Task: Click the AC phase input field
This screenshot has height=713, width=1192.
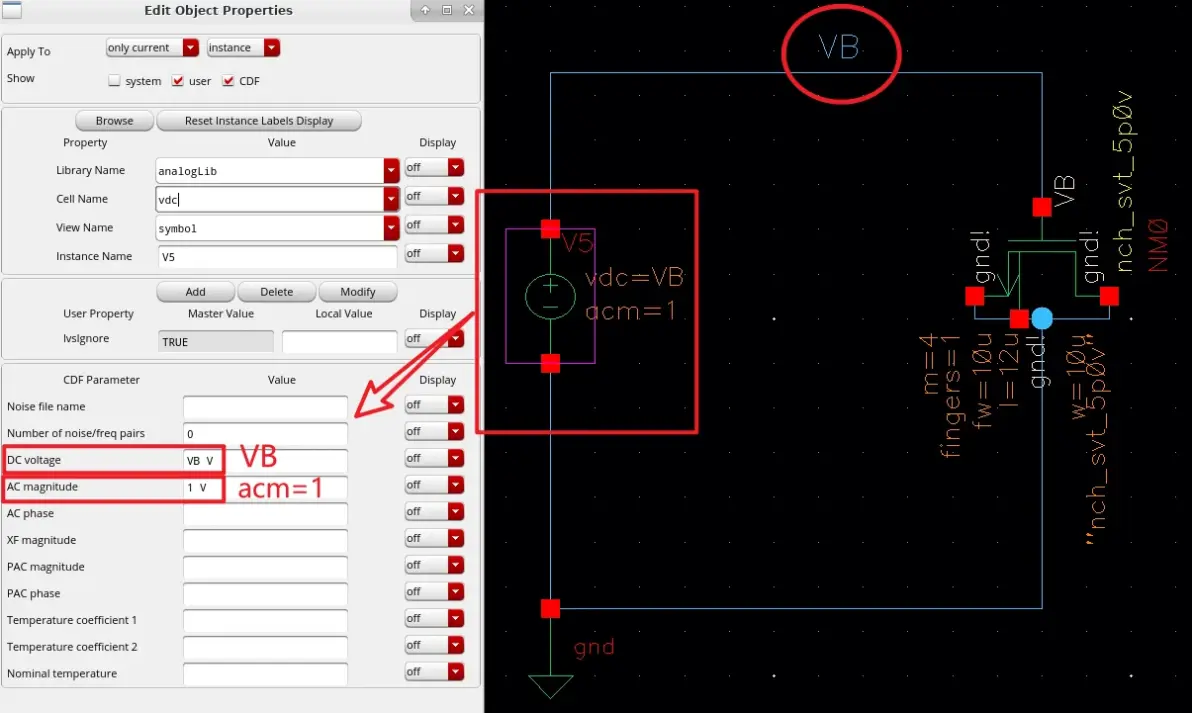Action: coord(265,514)
